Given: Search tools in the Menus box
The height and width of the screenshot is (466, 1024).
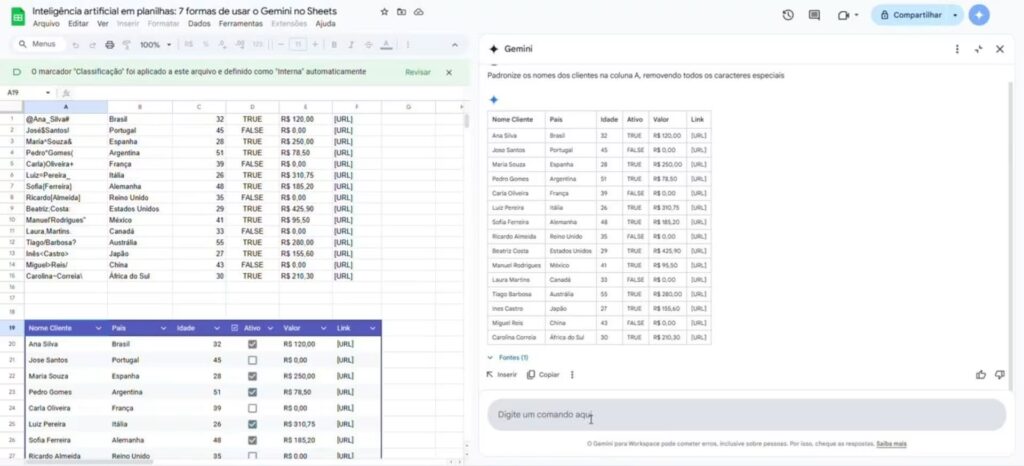Looking at the screenshot, I should (39, 44).
